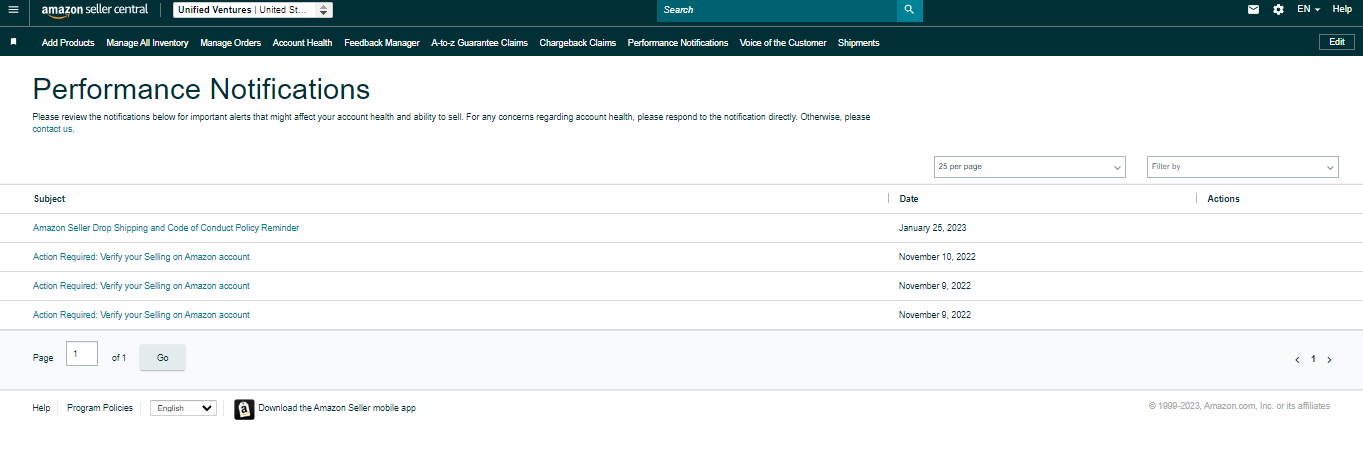Click the footer Help link
The width and height of the screenshot is (1363, 457).
click(41, 408)
